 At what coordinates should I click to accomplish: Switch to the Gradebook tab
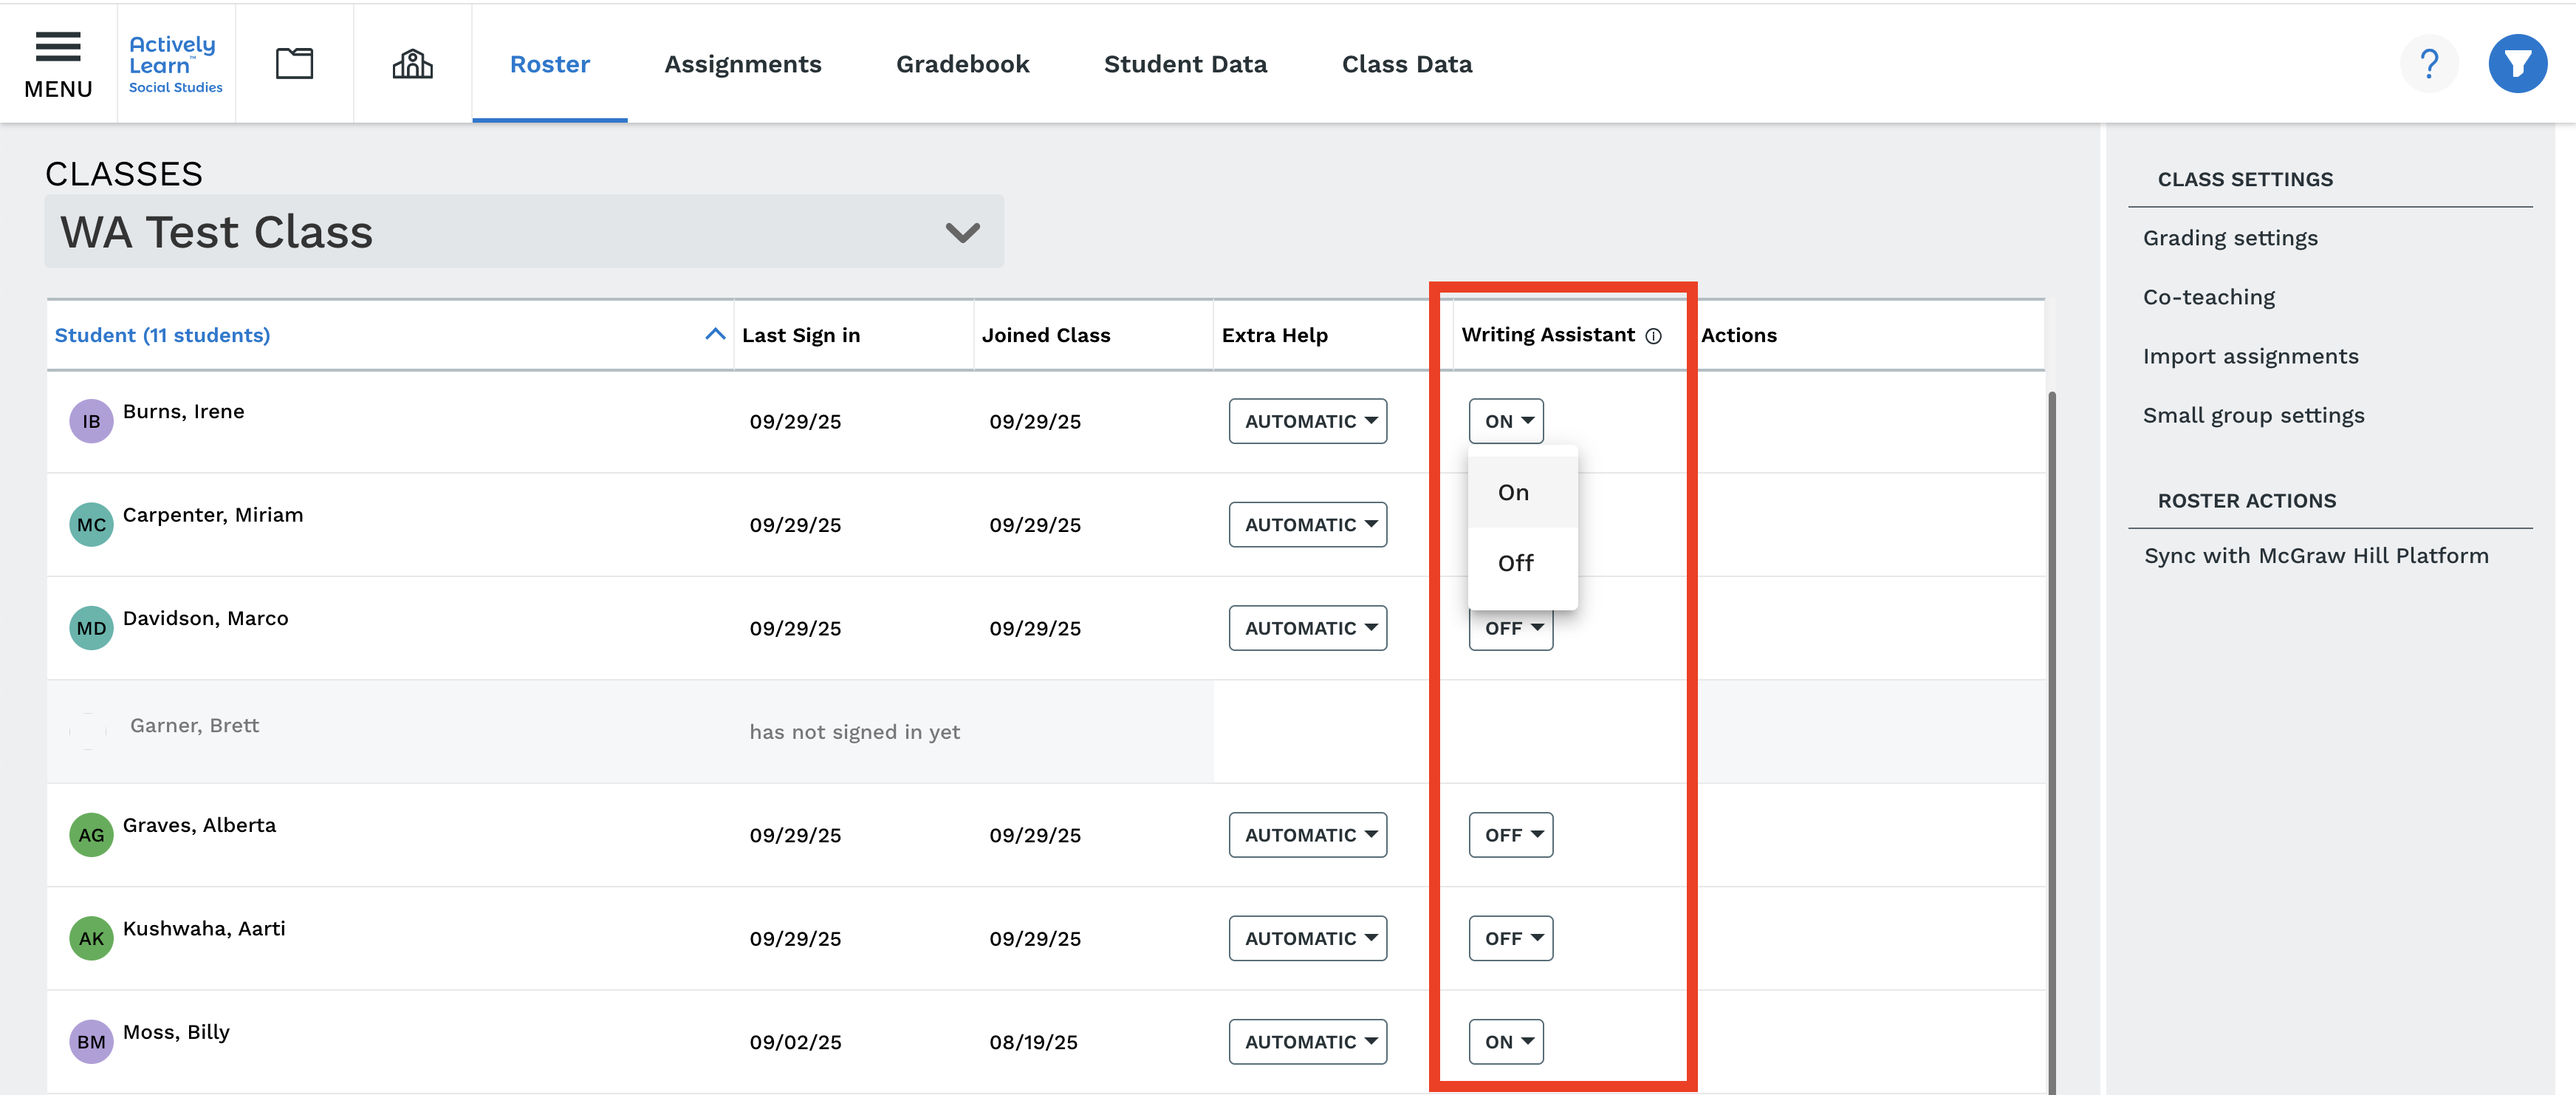point(962,64)
